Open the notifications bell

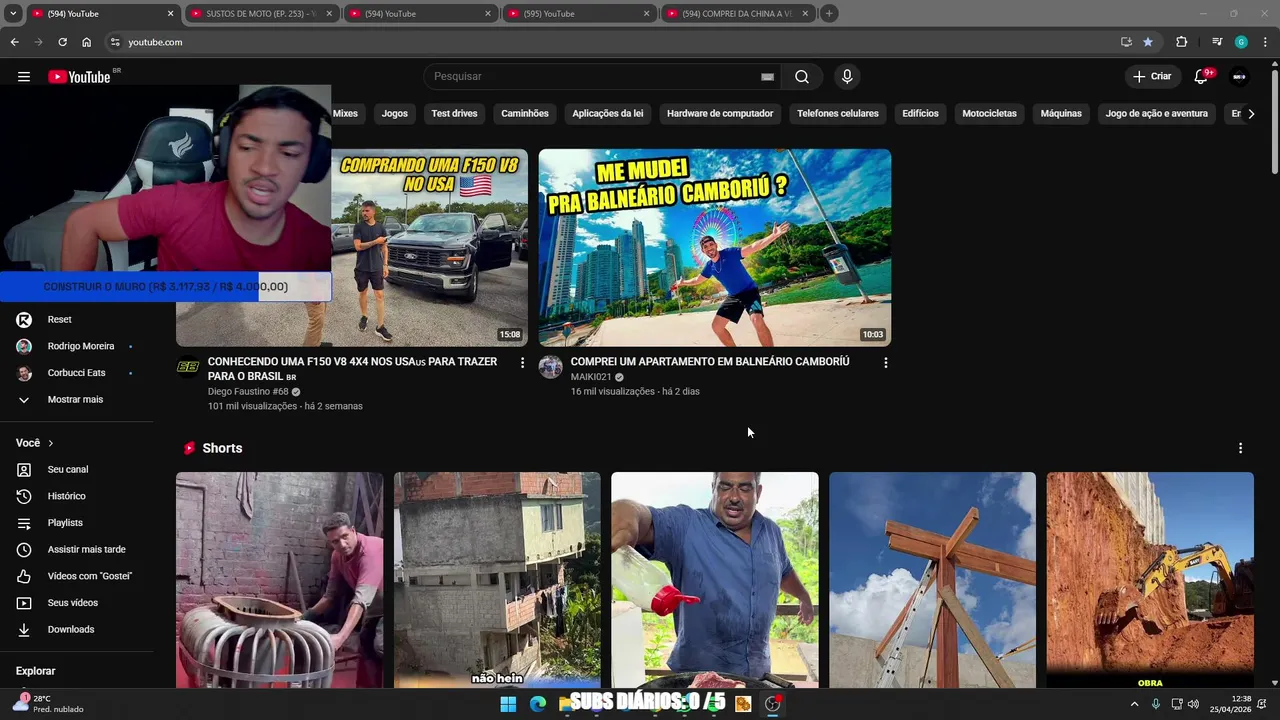[x=1201, y=77]
